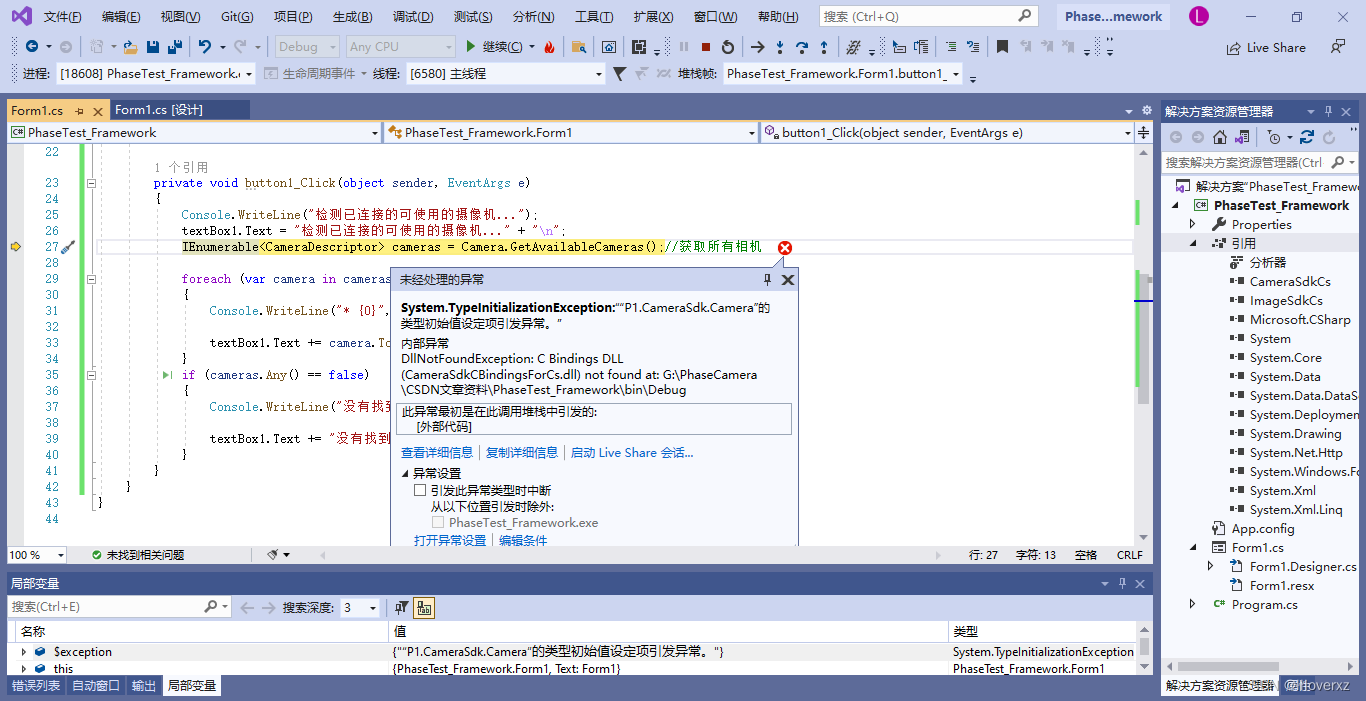Image resolution: width=1366 pixels, height=701 pixels.
Task: Toggle the bookmark icon in the toolbar
Action: [x=1002, y=47]
